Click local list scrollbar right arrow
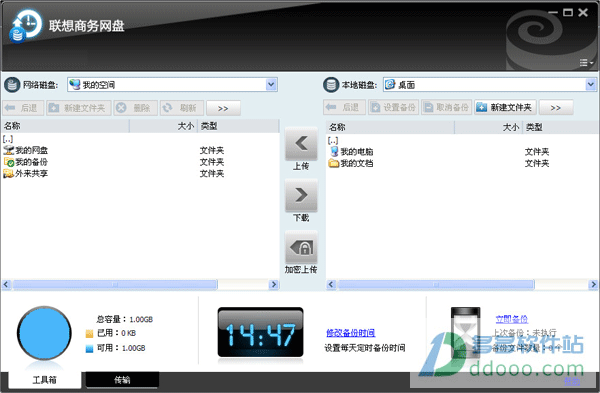Image resolution: width=600 pixels, height=393 pixels. 593,284
